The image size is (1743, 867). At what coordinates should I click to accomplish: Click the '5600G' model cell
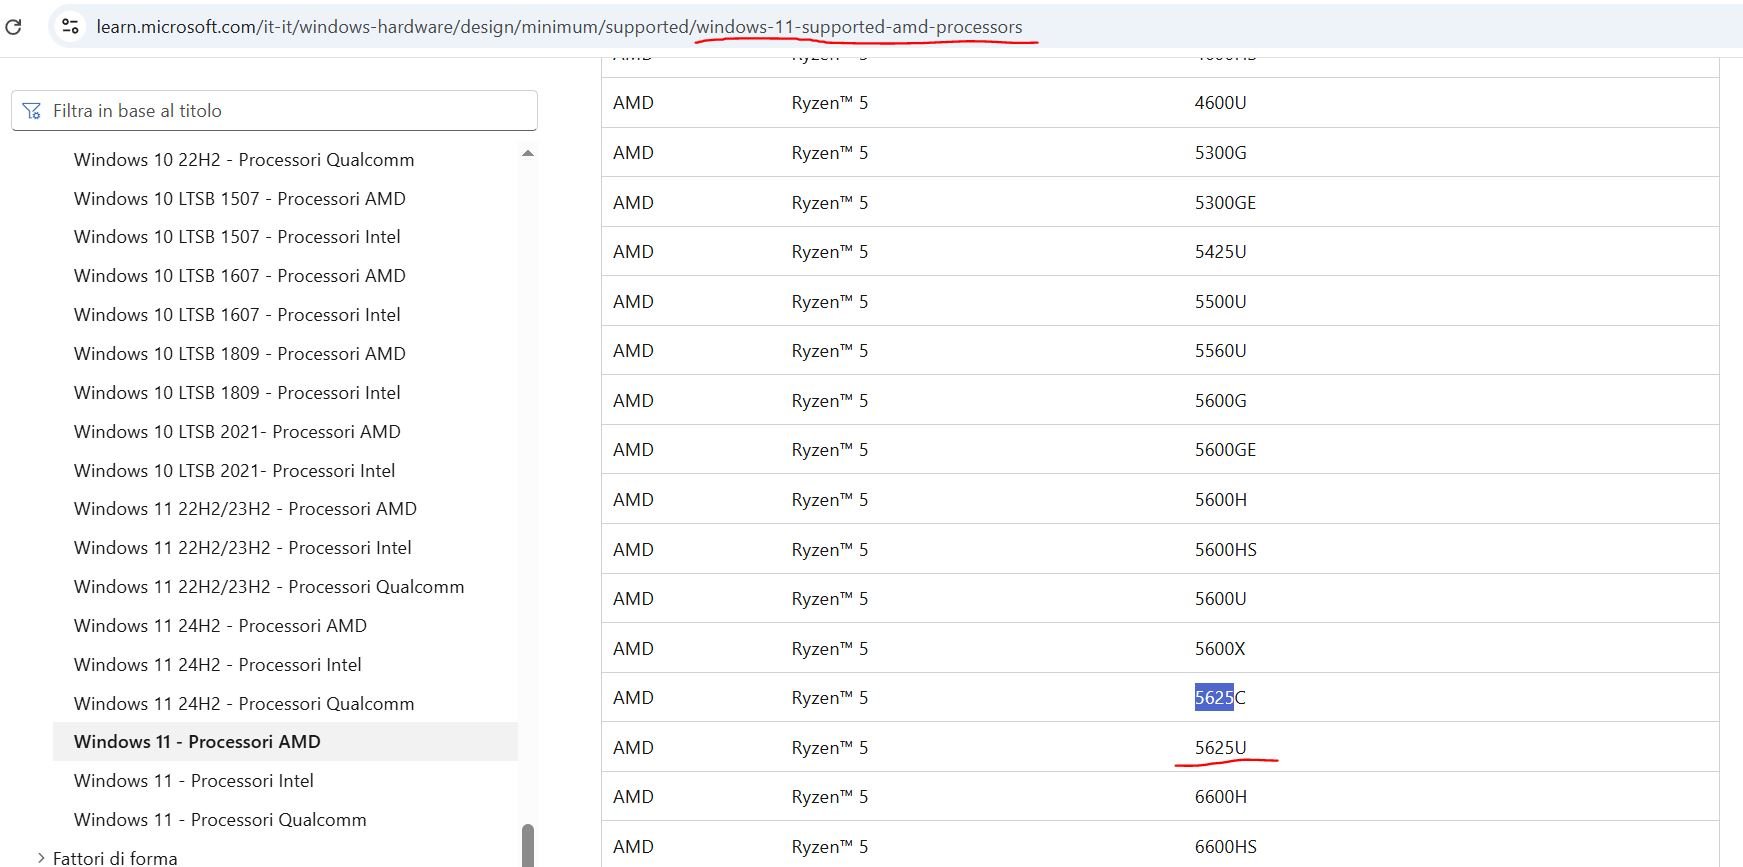(1220, 401)
